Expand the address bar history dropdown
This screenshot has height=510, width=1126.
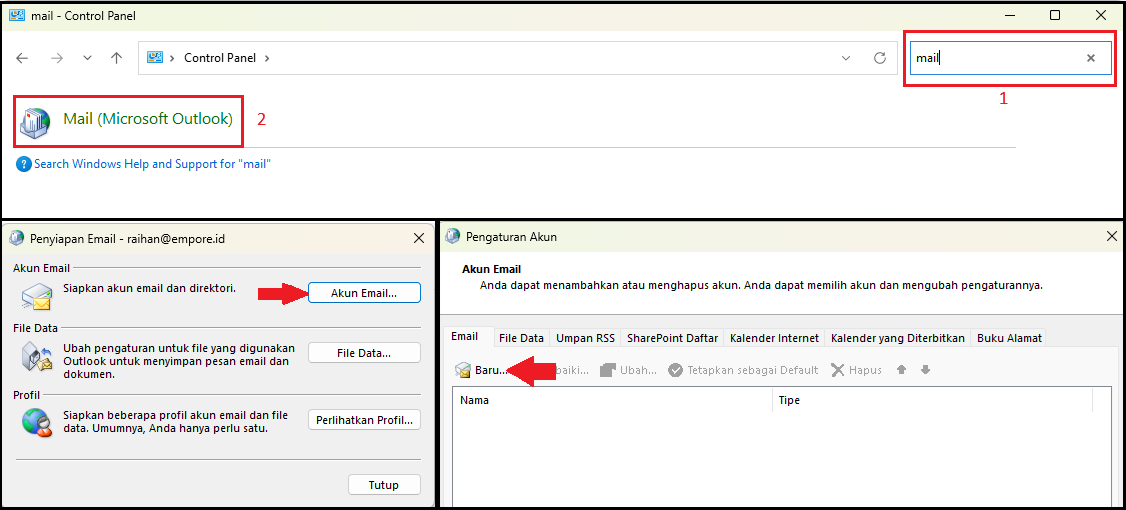[847, 58]
